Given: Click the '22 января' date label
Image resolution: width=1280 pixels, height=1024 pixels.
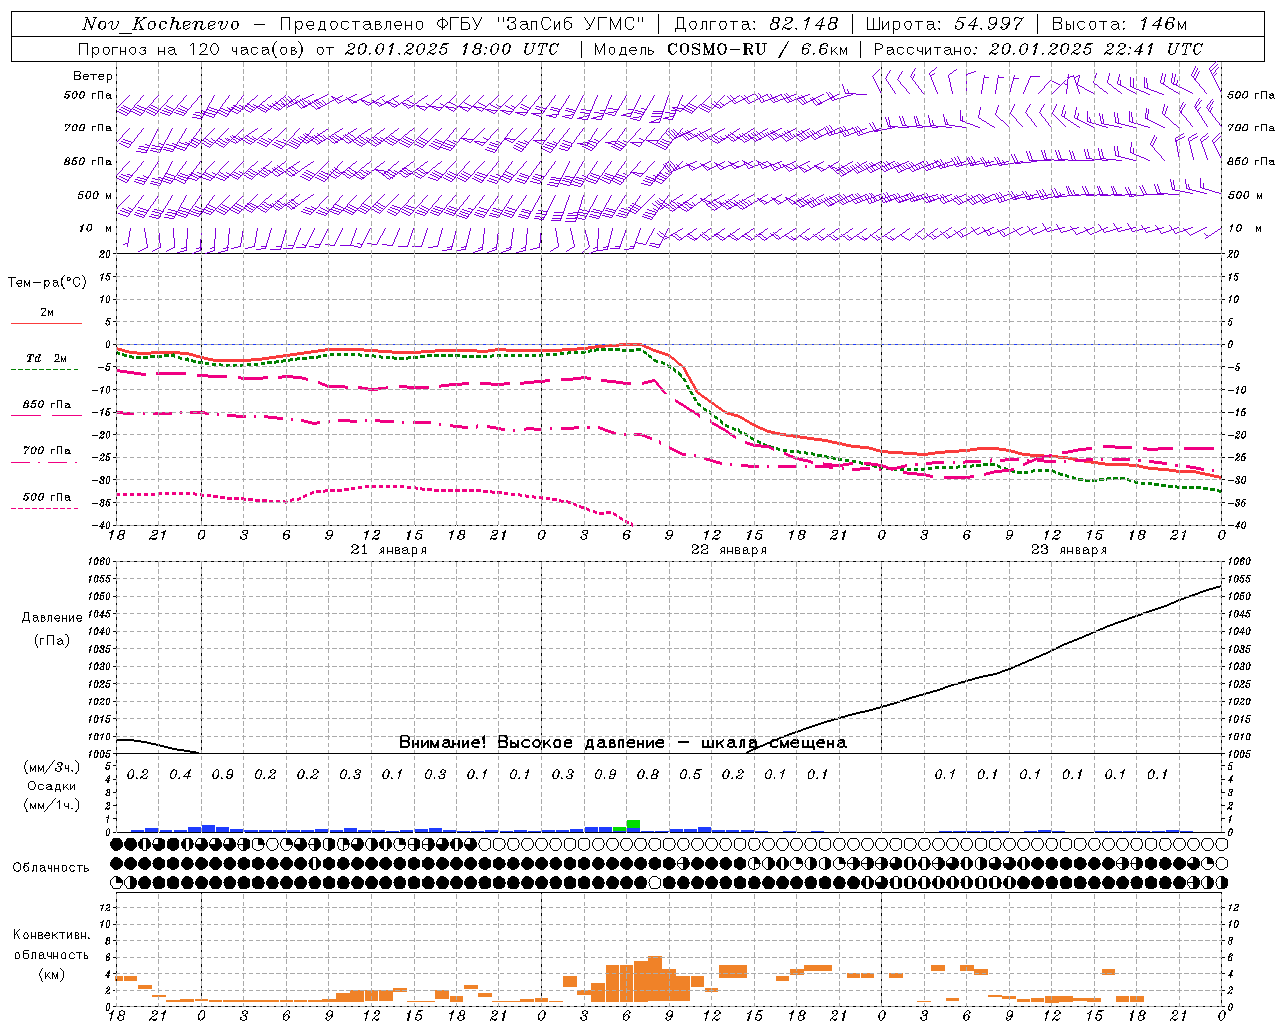Looking at the screenshot, I should 729,550.
